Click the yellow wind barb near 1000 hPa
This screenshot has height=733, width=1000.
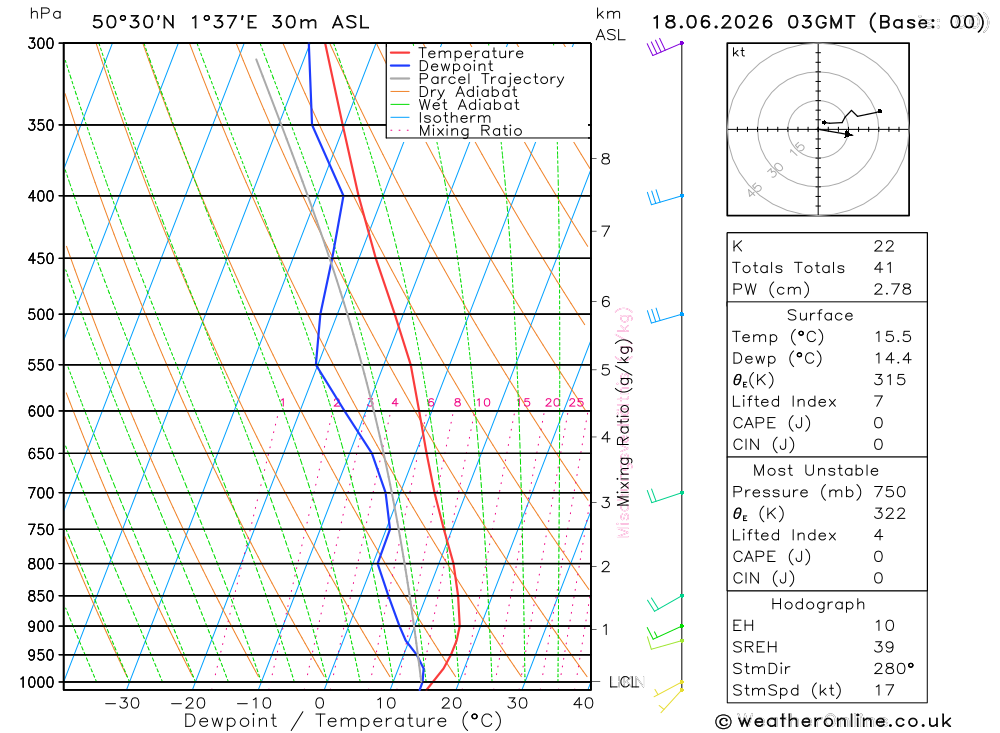coord(668,690)
